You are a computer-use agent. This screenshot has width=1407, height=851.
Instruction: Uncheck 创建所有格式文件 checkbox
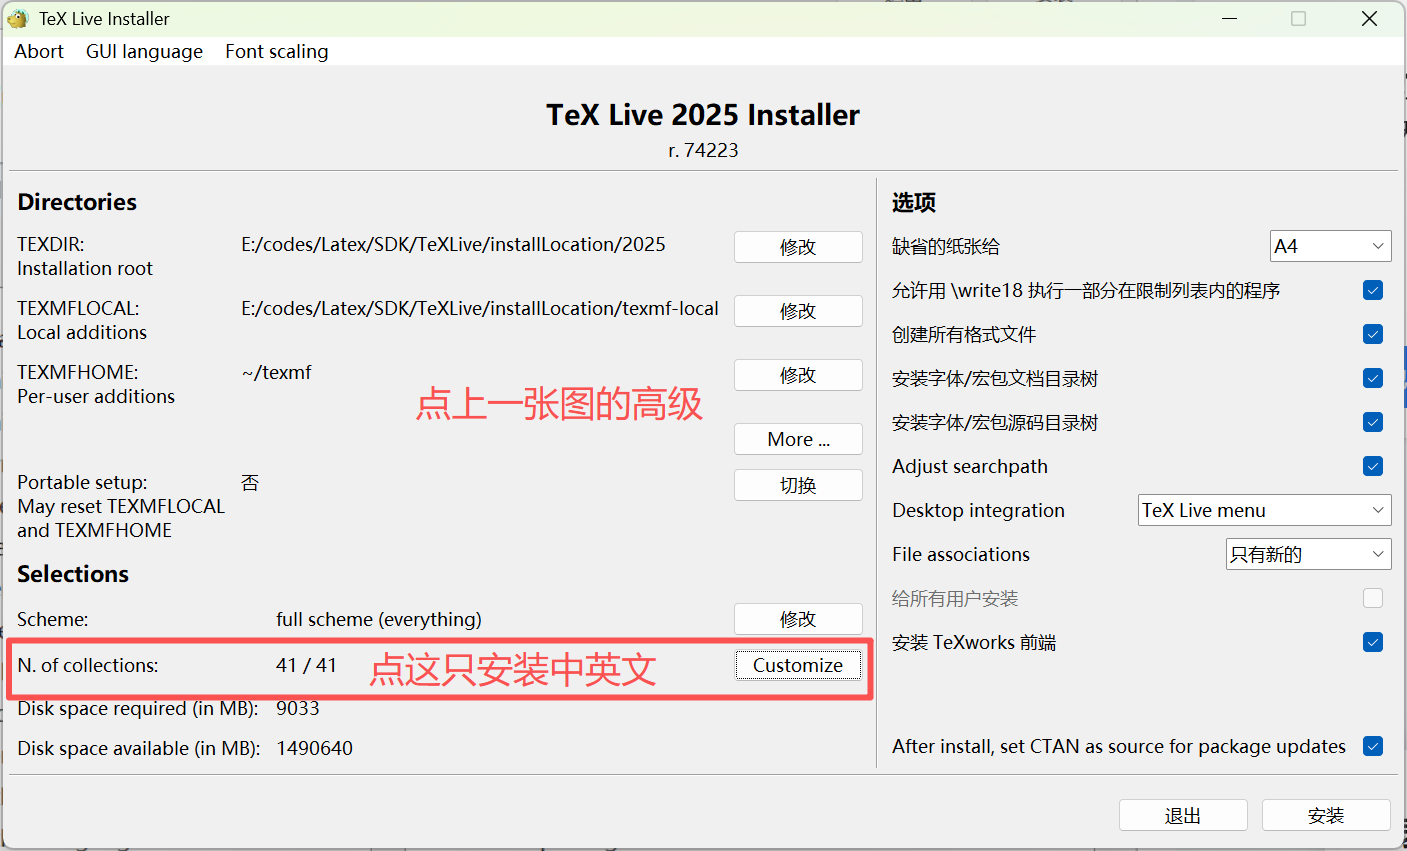pos(1373,334)
